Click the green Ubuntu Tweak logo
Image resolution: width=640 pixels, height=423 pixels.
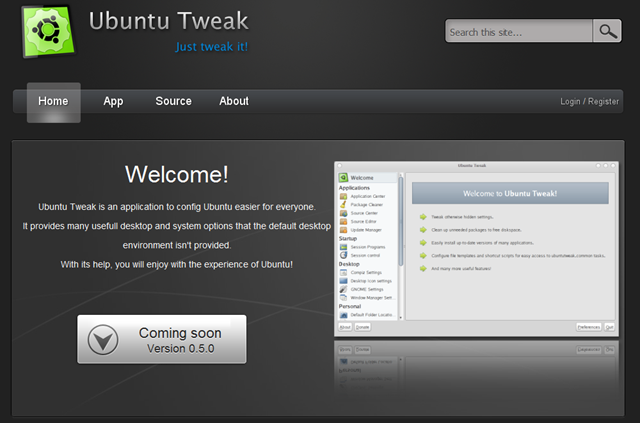coord(48,31)
